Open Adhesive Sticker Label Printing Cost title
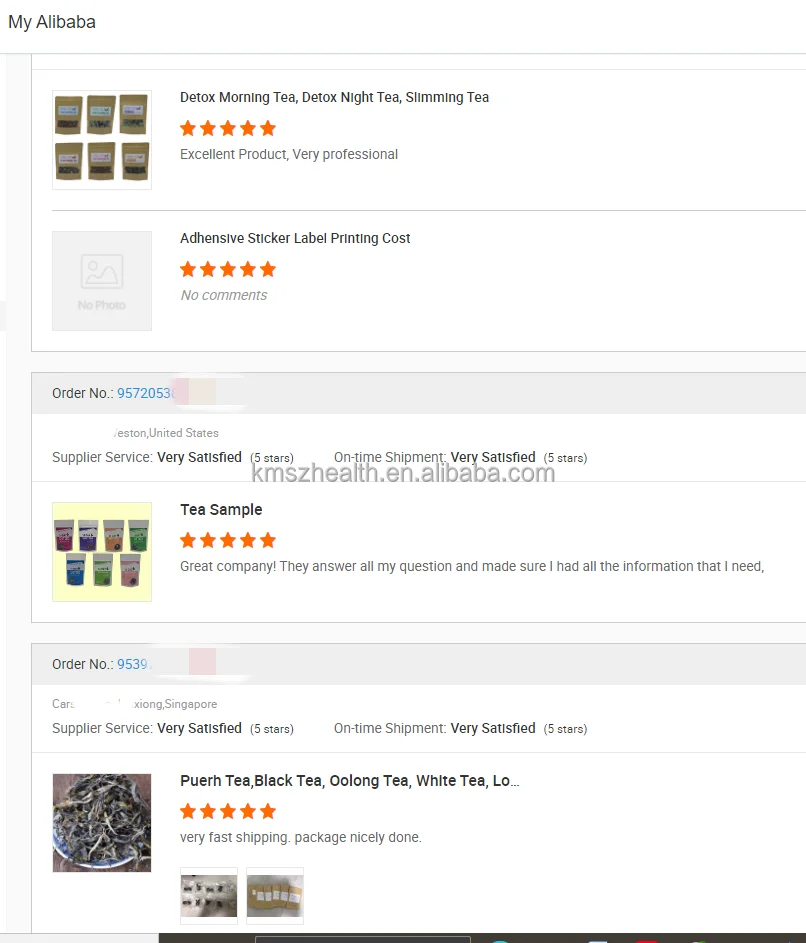The height and width of the screenshot is (943, 806). pos(295,238)
